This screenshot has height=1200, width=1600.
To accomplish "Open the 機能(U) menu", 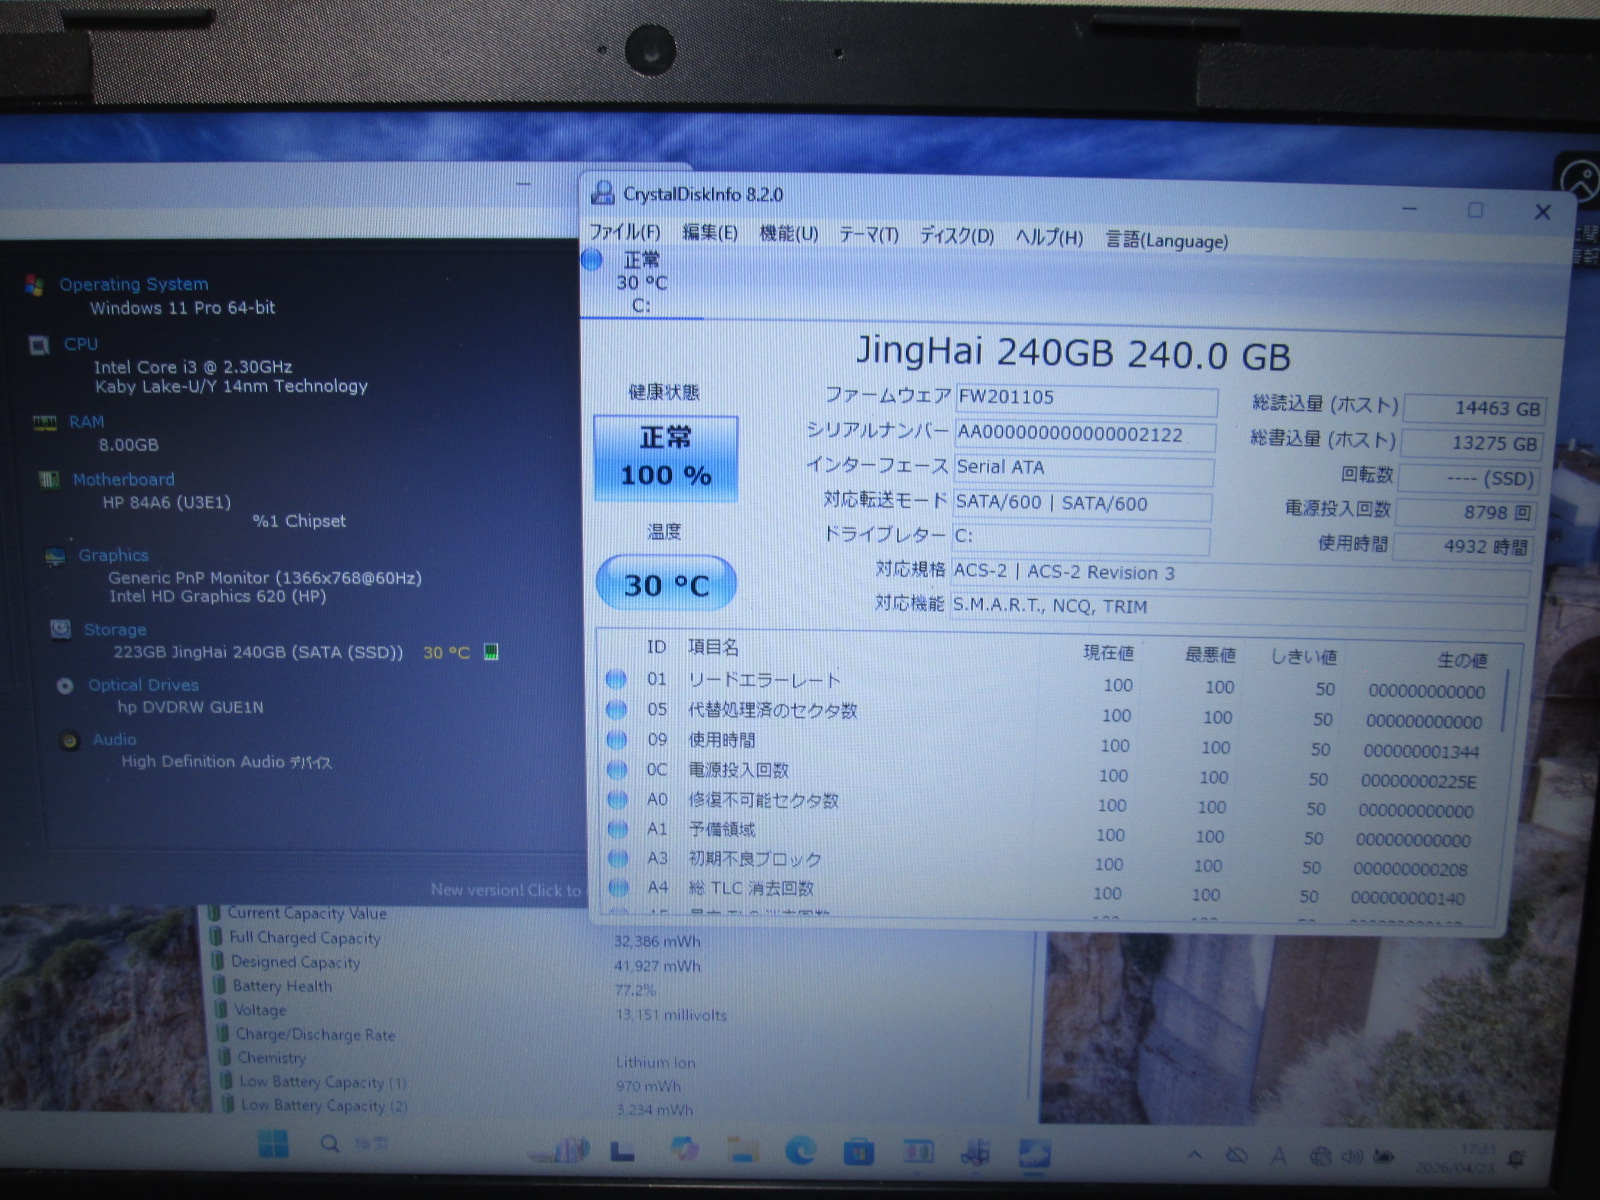I will tap(788, 234).
